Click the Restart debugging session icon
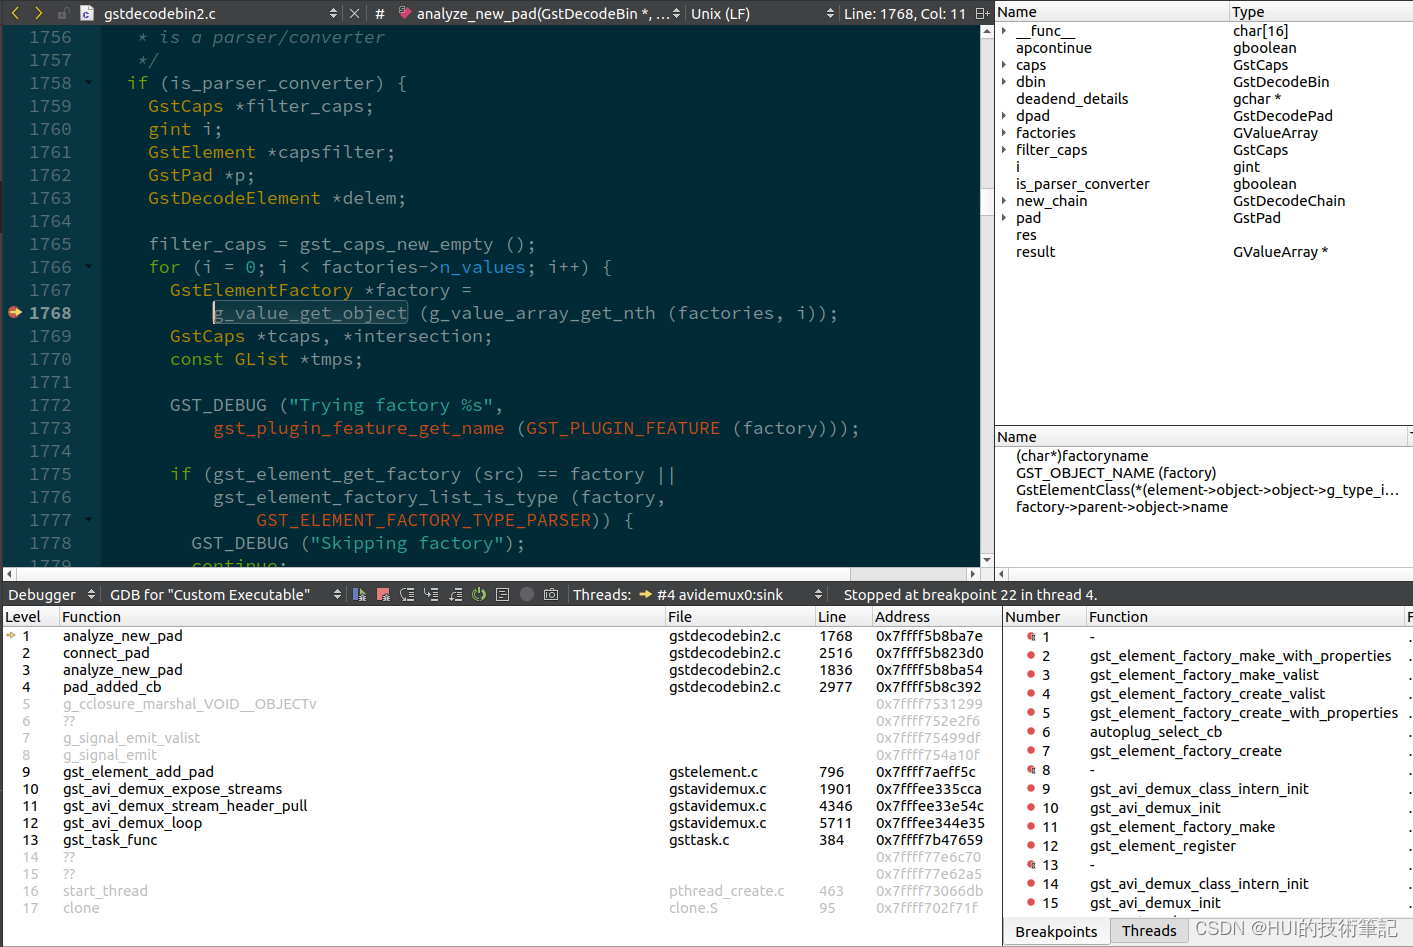Image resolution: width=1413 pixels, height=947 pixels. (479, 595)
